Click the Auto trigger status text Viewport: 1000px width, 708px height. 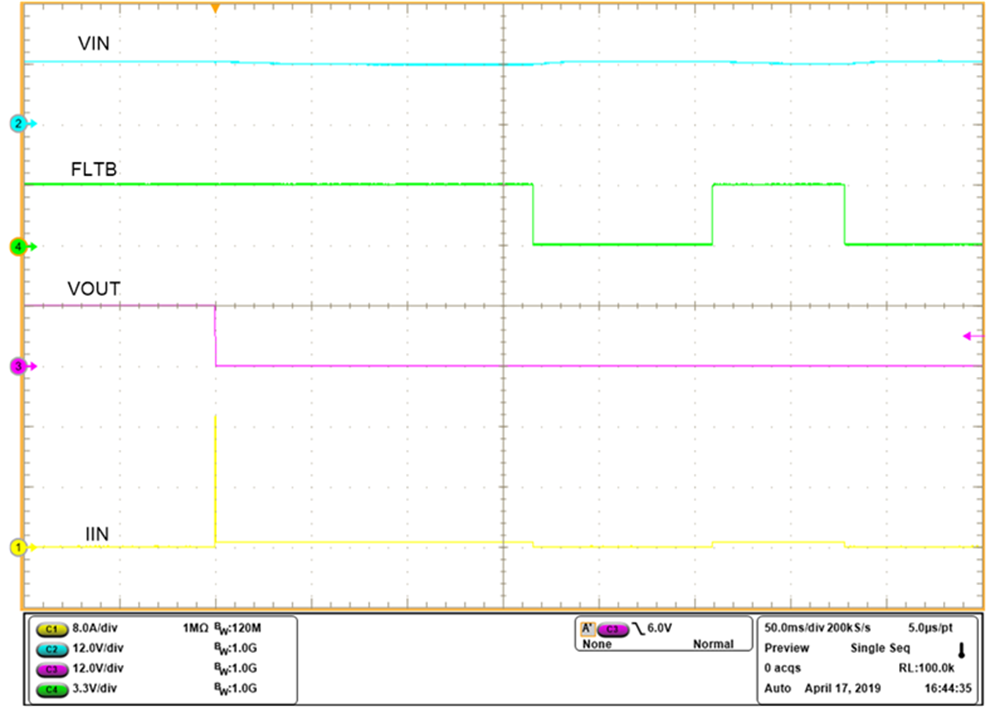tap(777, 688)
